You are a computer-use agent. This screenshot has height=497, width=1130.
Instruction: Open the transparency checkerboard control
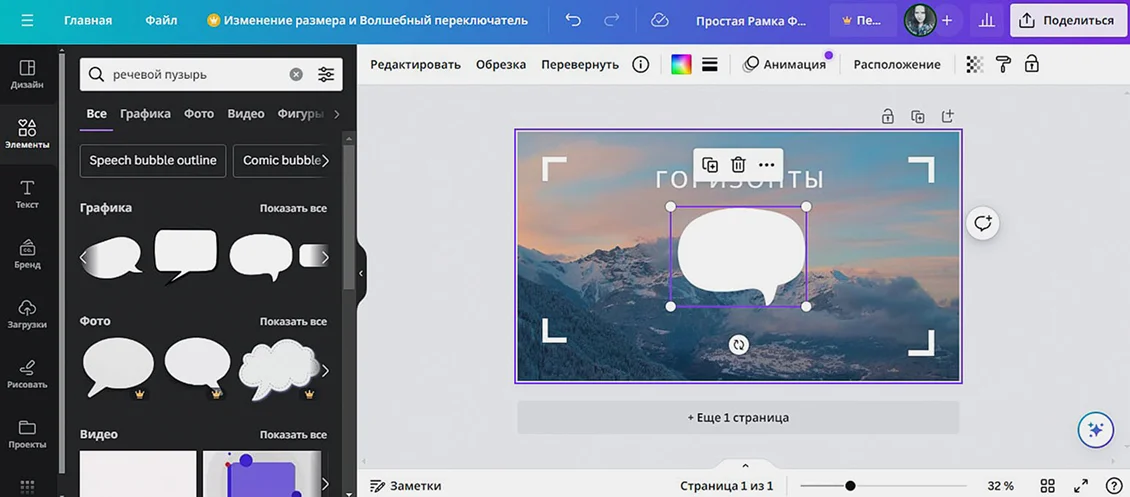pos(974,64)
